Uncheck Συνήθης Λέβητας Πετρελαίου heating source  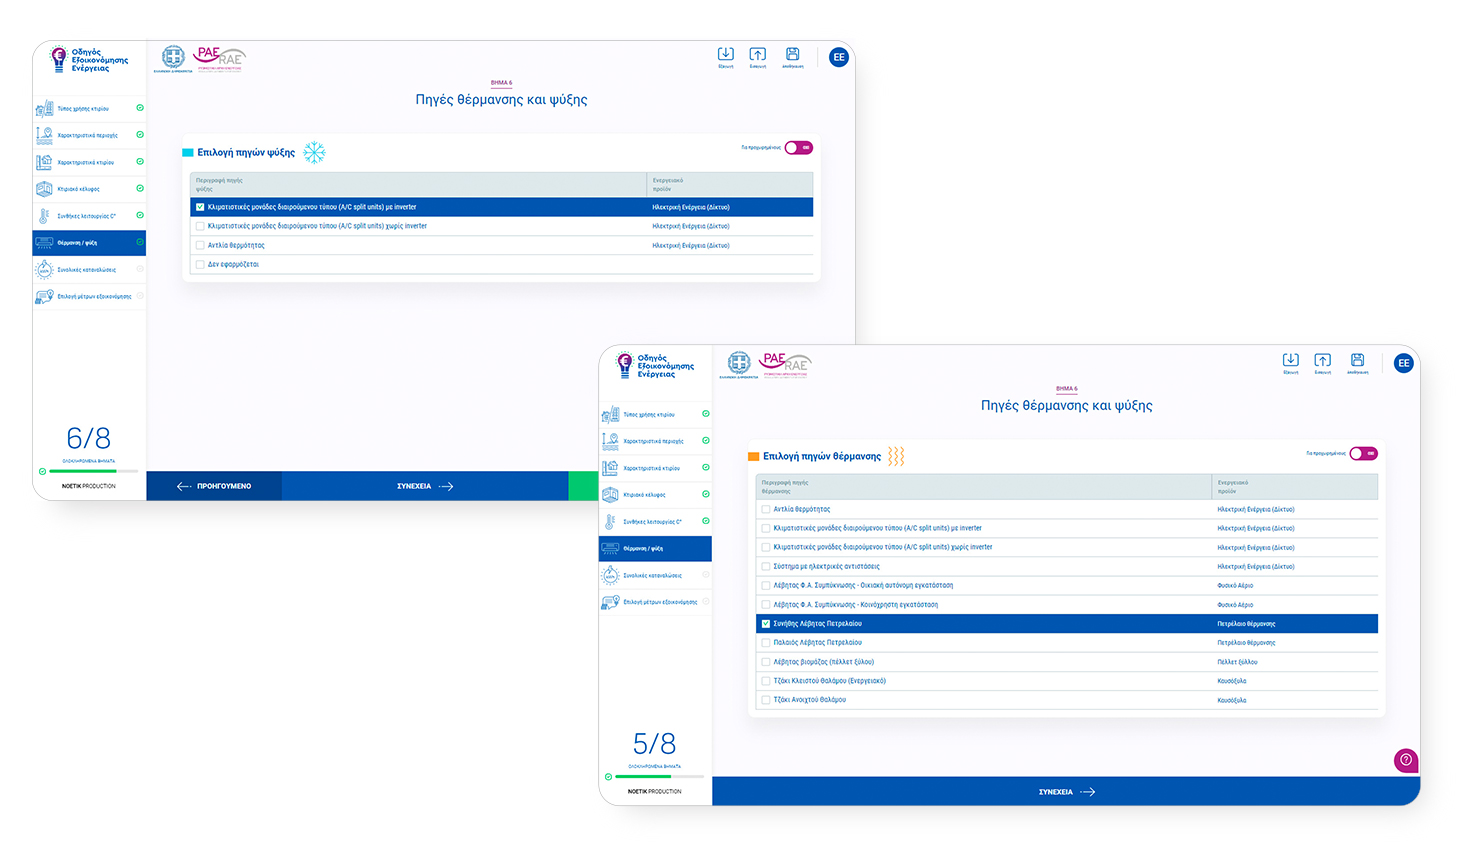pos(766,624)
